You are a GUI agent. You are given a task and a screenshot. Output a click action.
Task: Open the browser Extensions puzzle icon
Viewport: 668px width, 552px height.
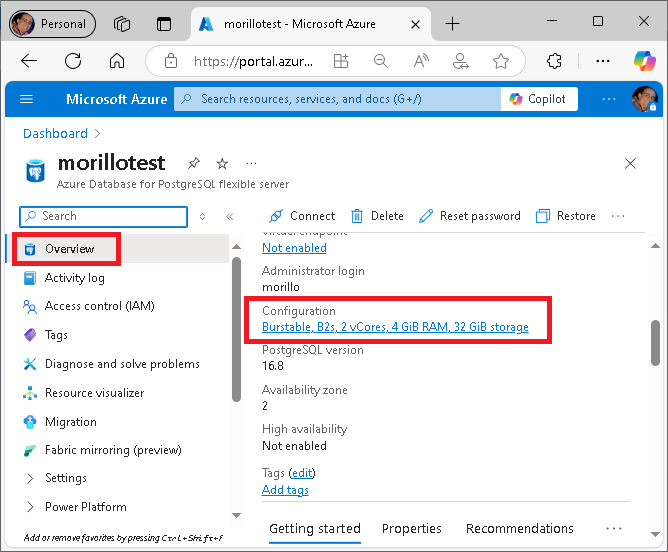[554, 61]
